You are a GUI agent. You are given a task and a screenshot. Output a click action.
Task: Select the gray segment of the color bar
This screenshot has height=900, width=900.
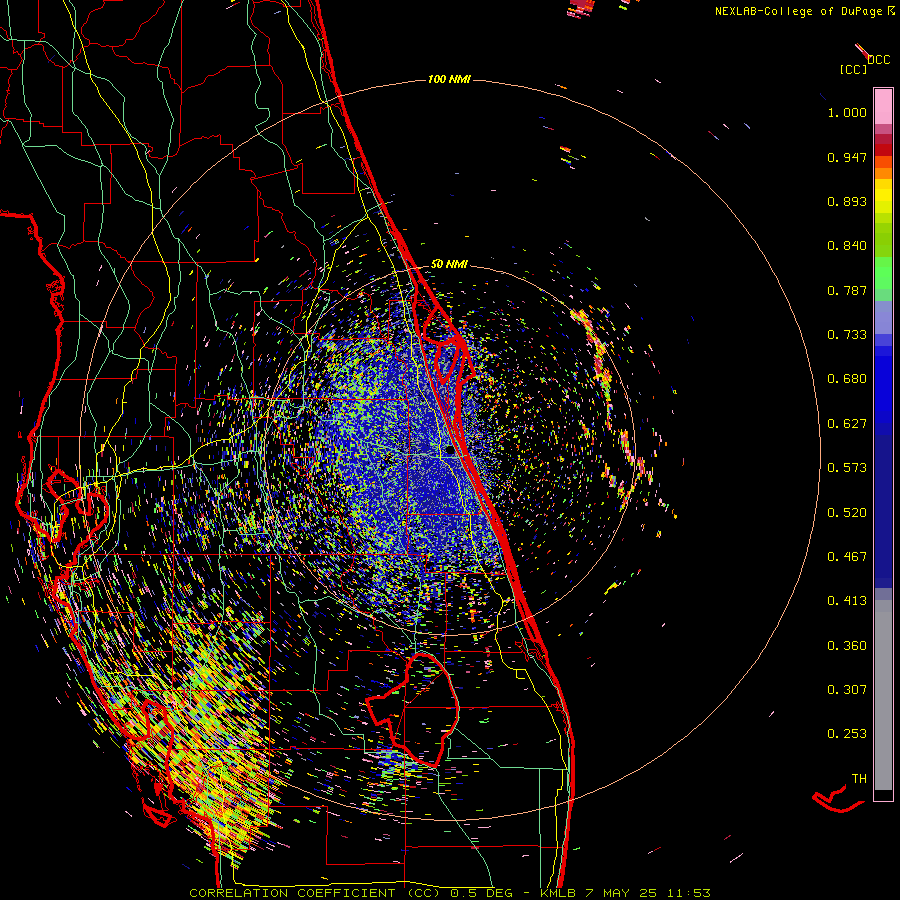coord(883,695)
